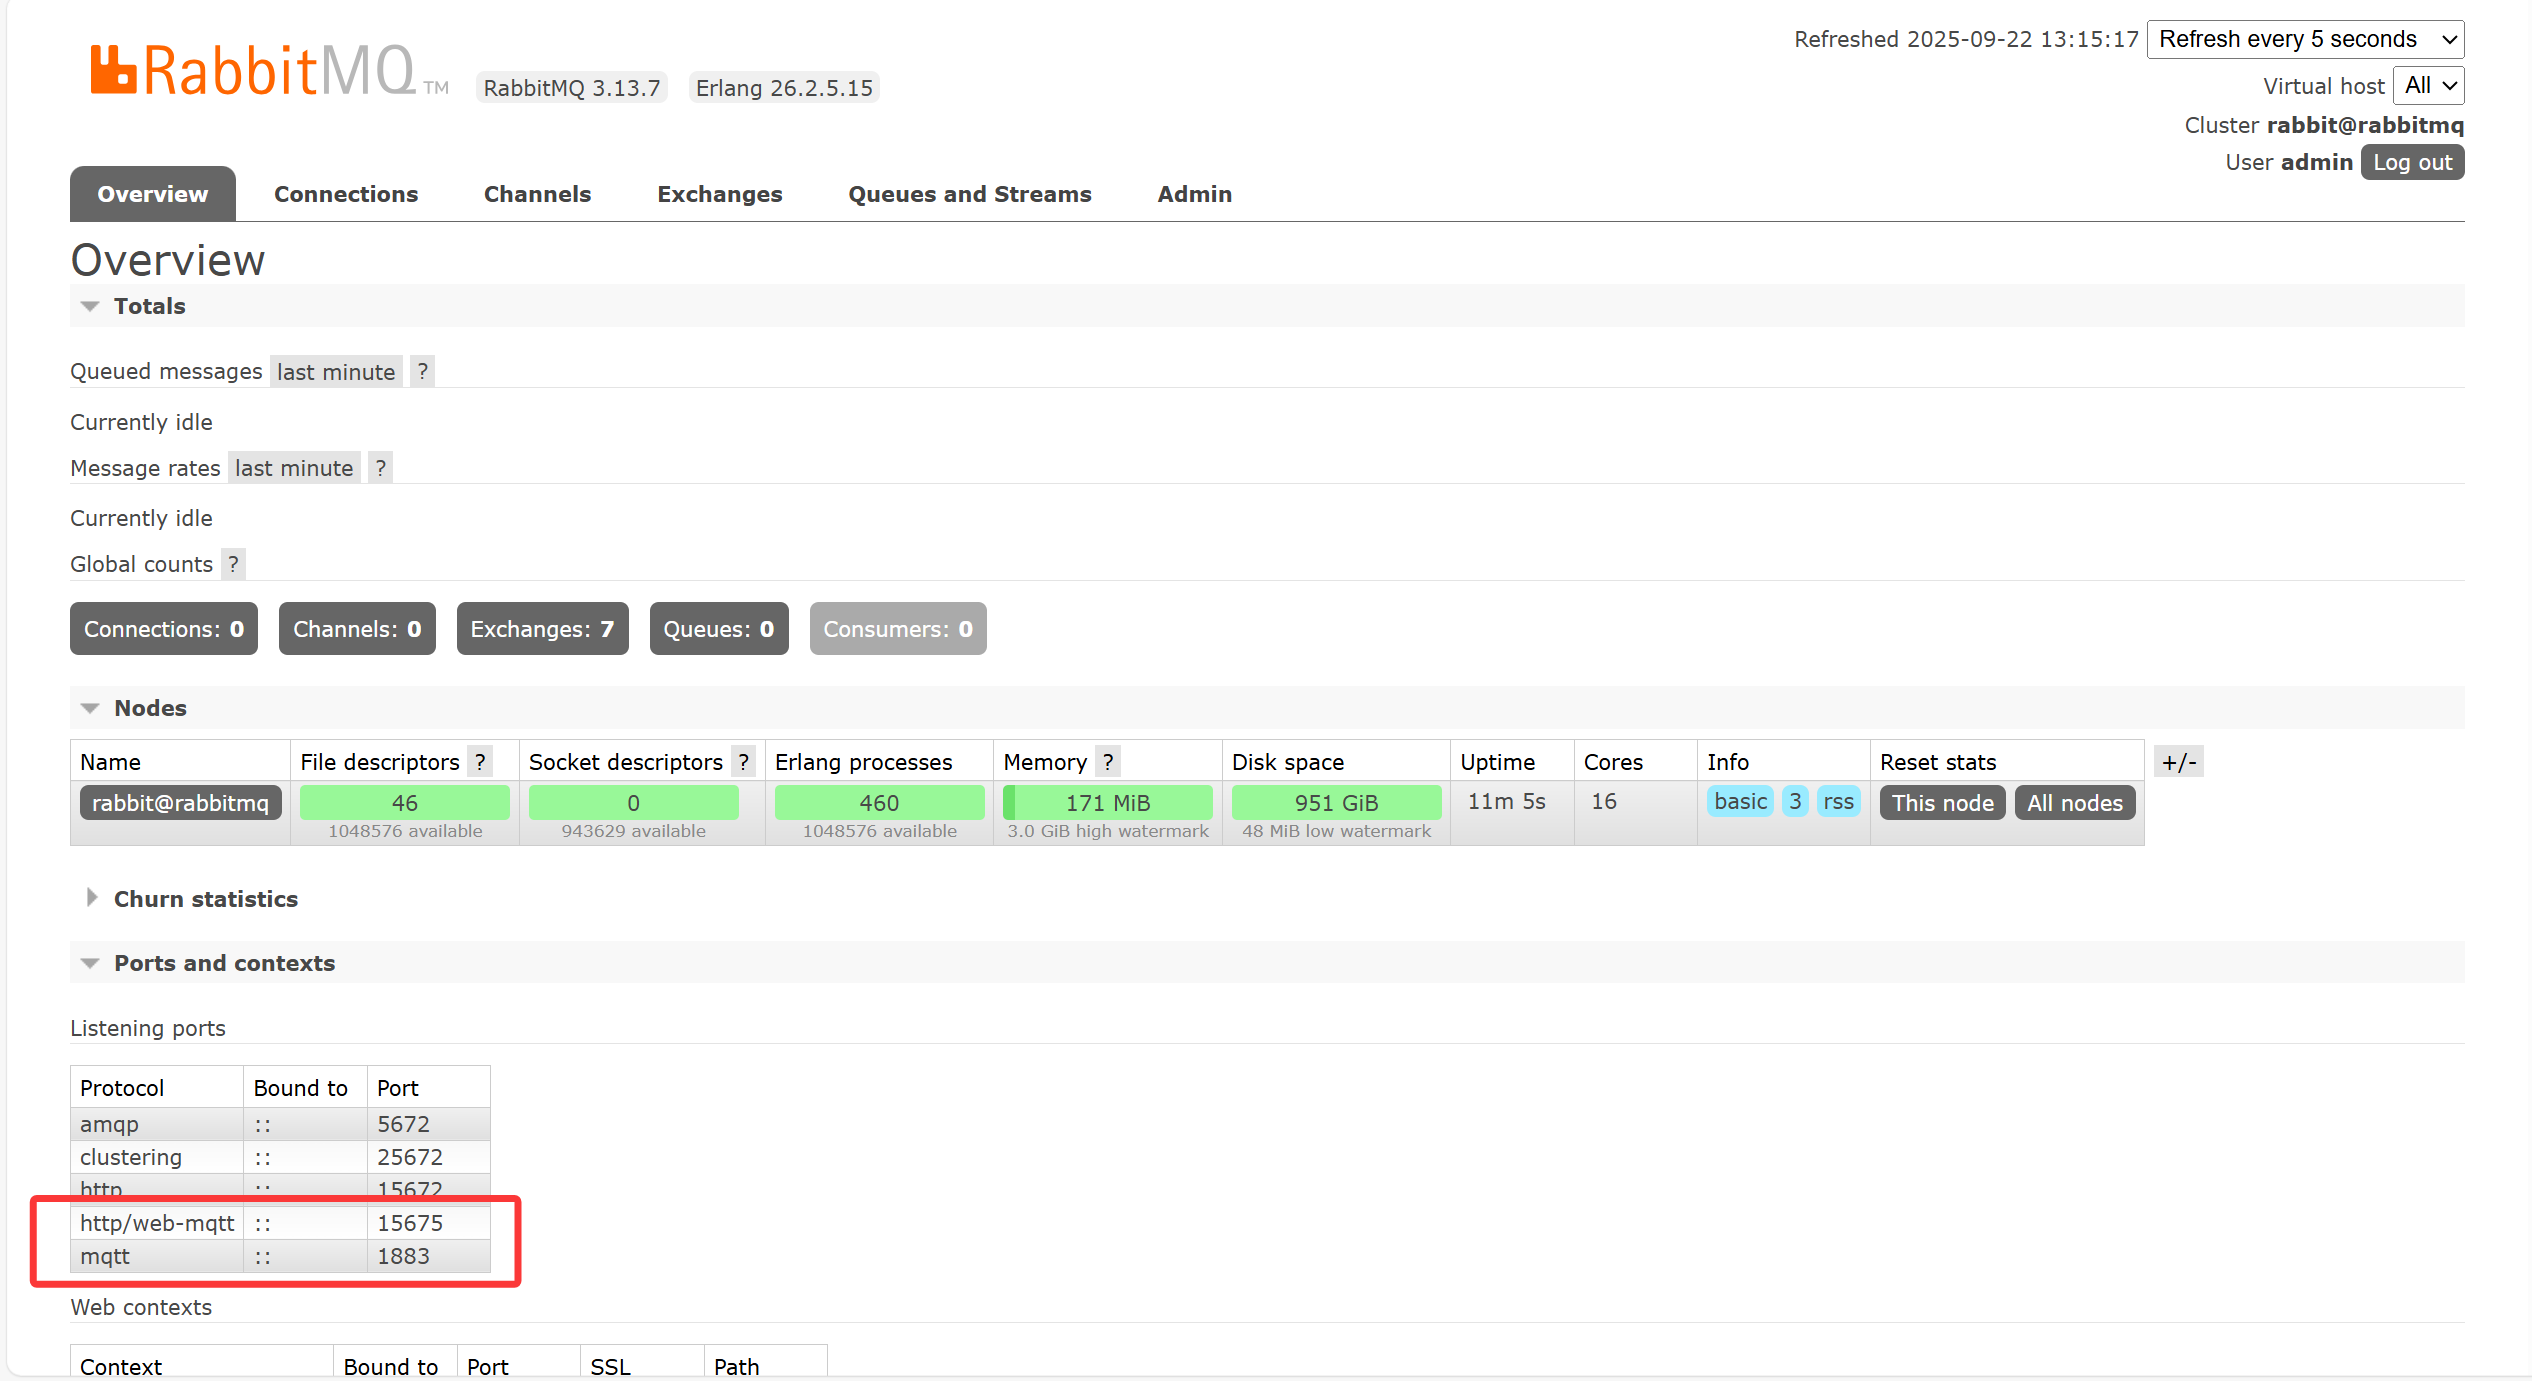Click port 5672 cell
This screenshot has height=1381, width=2532.
click(428, 1124)
